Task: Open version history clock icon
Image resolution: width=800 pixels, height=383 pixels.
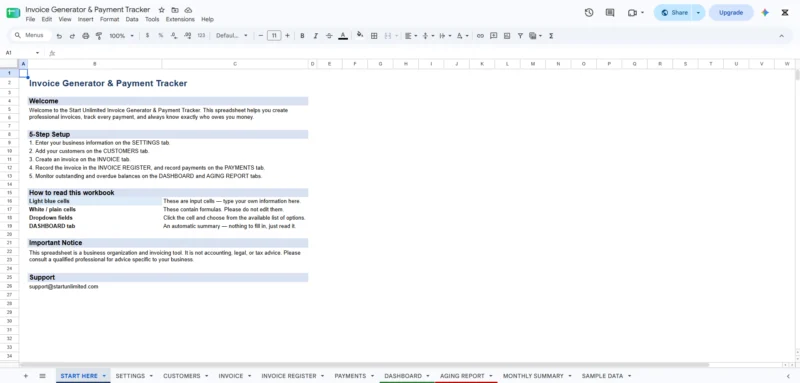Action: (589, 13)
